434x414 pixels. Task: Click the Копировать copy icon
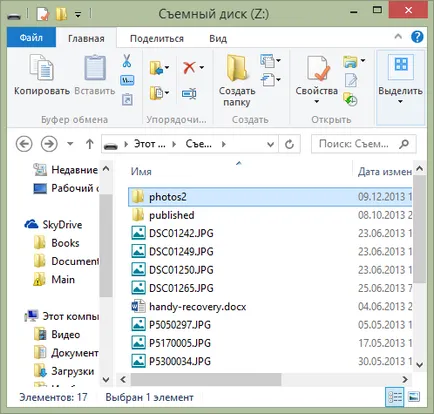point(42,68)
